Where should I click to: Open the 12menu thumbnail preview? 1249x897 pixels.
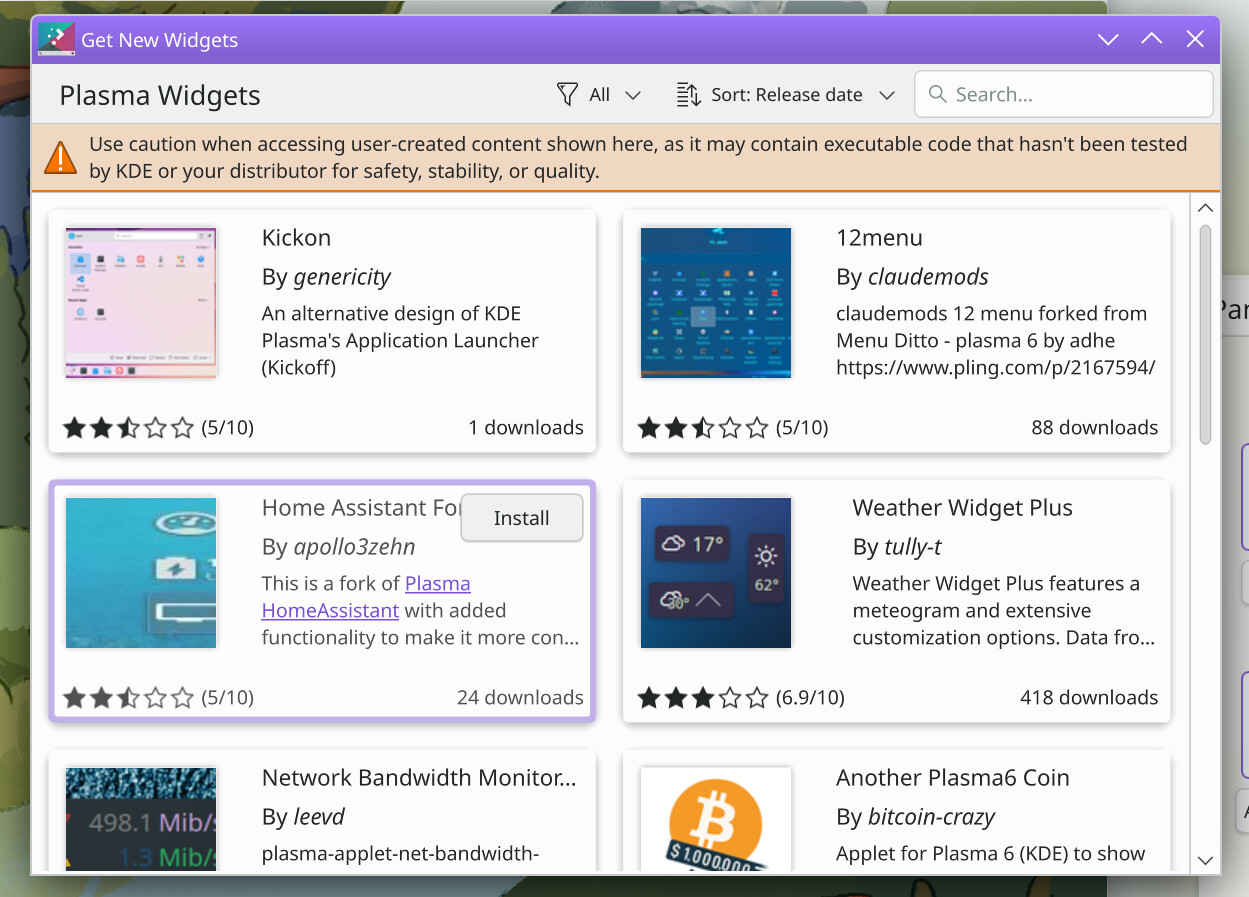[716, 303]
